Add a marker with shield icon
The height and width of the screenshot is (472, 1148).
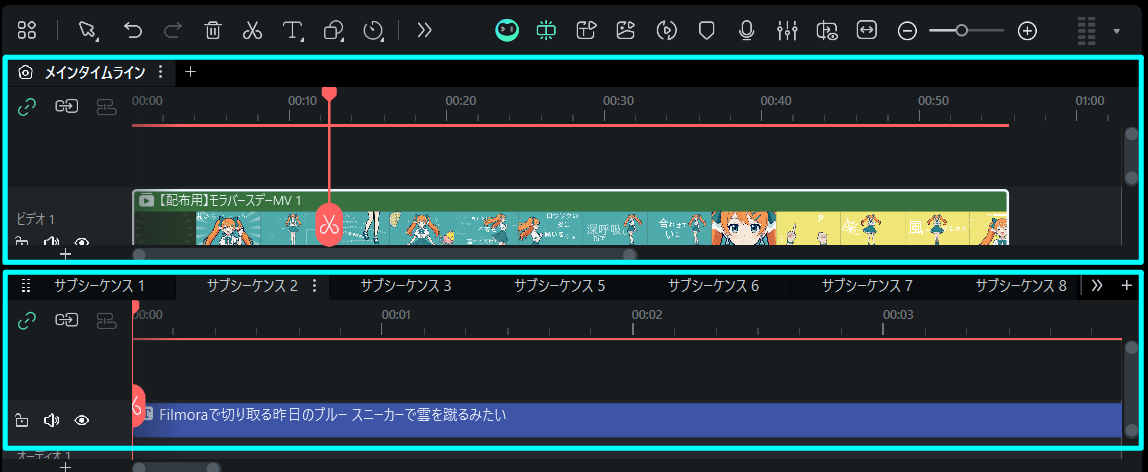[x=706, y=30]
